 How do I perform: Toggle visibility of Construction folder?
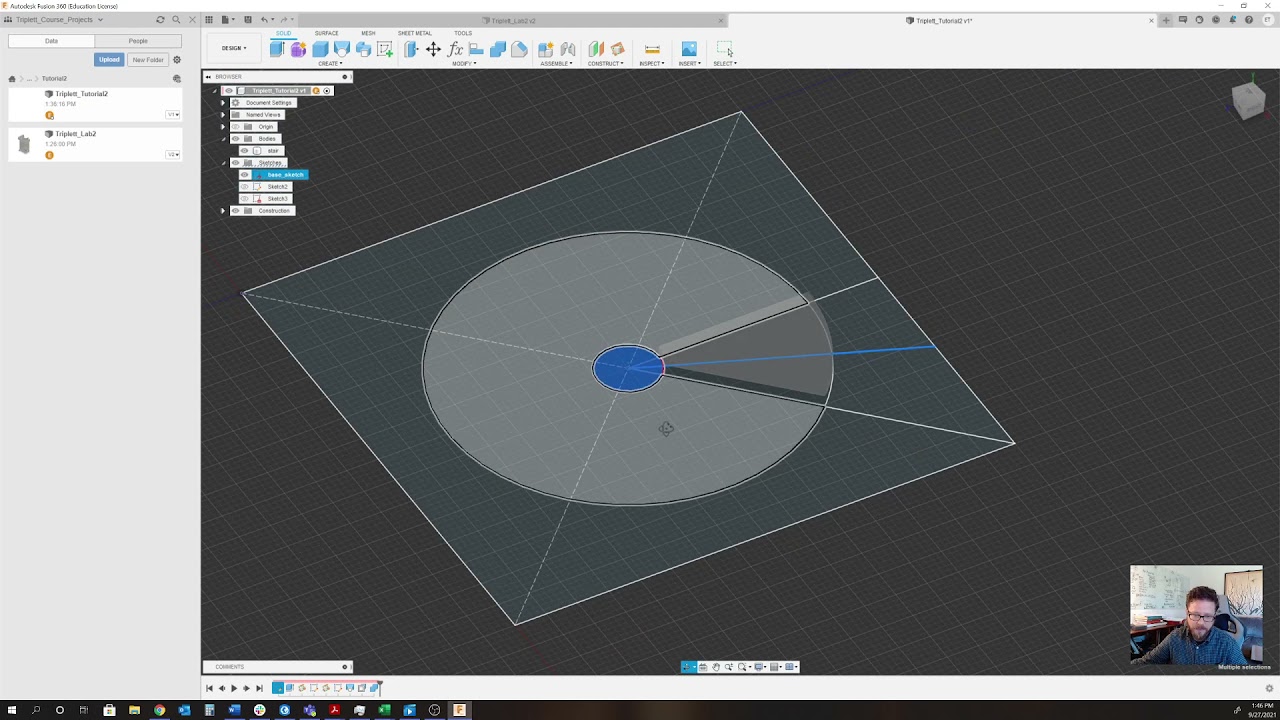point(235,211)
